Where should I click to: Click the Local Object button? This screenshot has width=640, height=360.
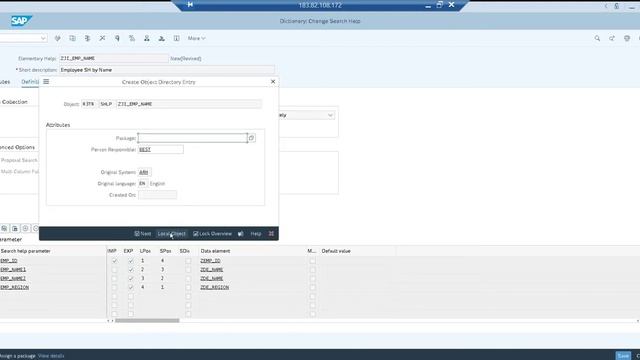point(171,233)
